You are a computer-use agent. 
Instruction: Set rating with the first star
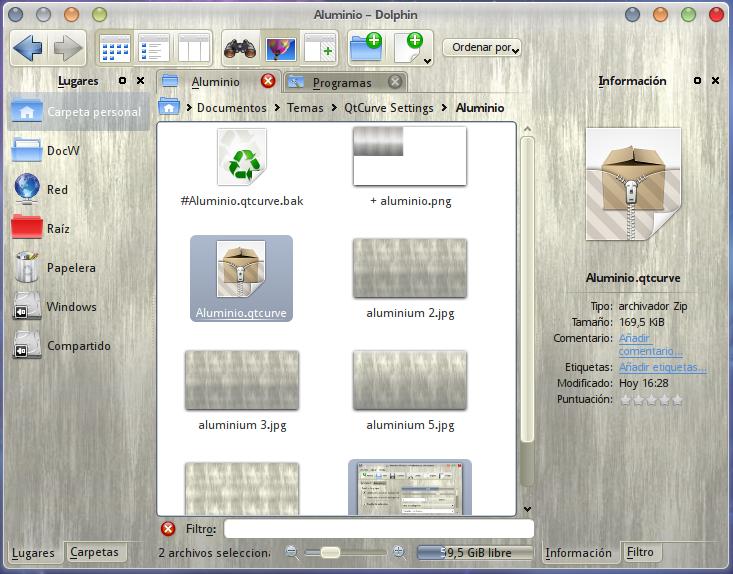(x=625, y=400)
